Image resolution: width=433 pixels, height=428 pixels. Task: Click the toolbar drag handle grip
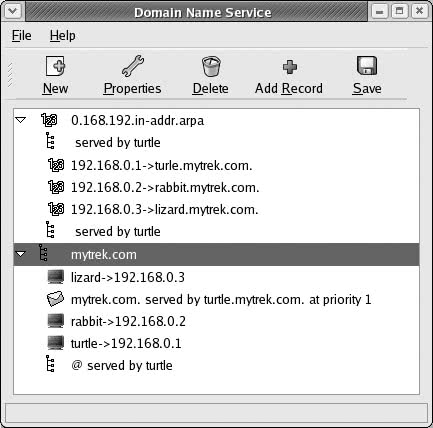point(10,75)
